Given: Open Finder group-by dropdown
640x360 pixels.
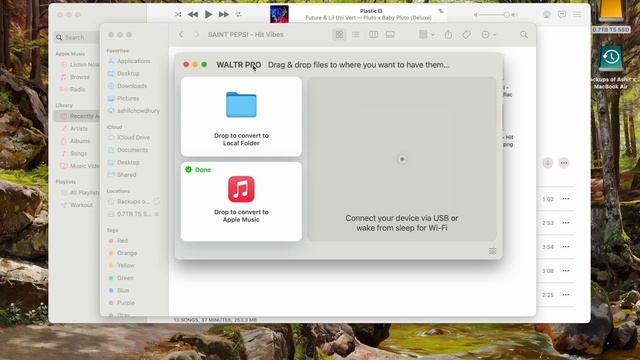Looking at the screenshot, I should 427,35.
